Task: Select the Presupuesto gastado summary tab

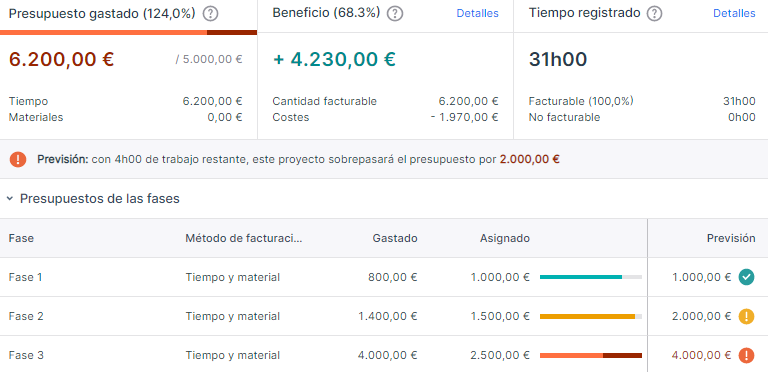Action: point(128,17)
